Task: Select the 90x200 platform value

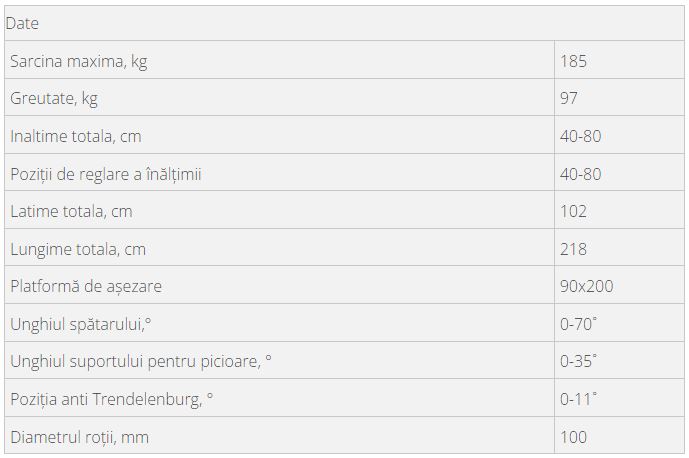Action: click(x=587, y=286)
